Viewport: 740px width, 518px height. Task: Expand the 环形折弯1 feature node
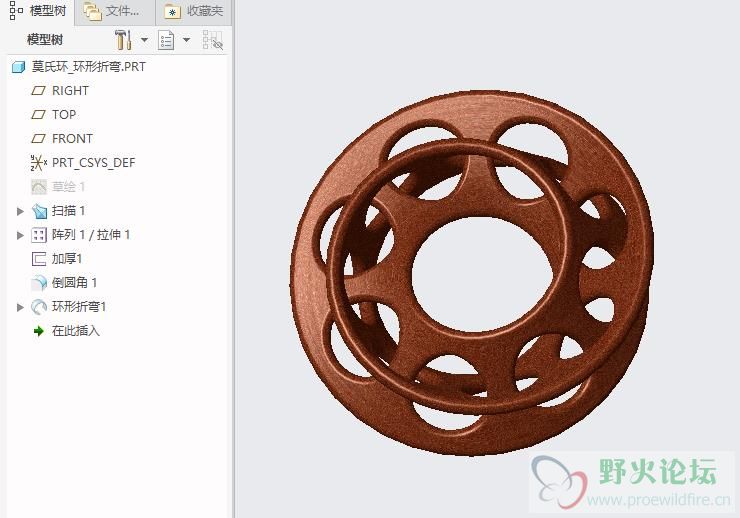pyautogui.click(x=20, y=307)
